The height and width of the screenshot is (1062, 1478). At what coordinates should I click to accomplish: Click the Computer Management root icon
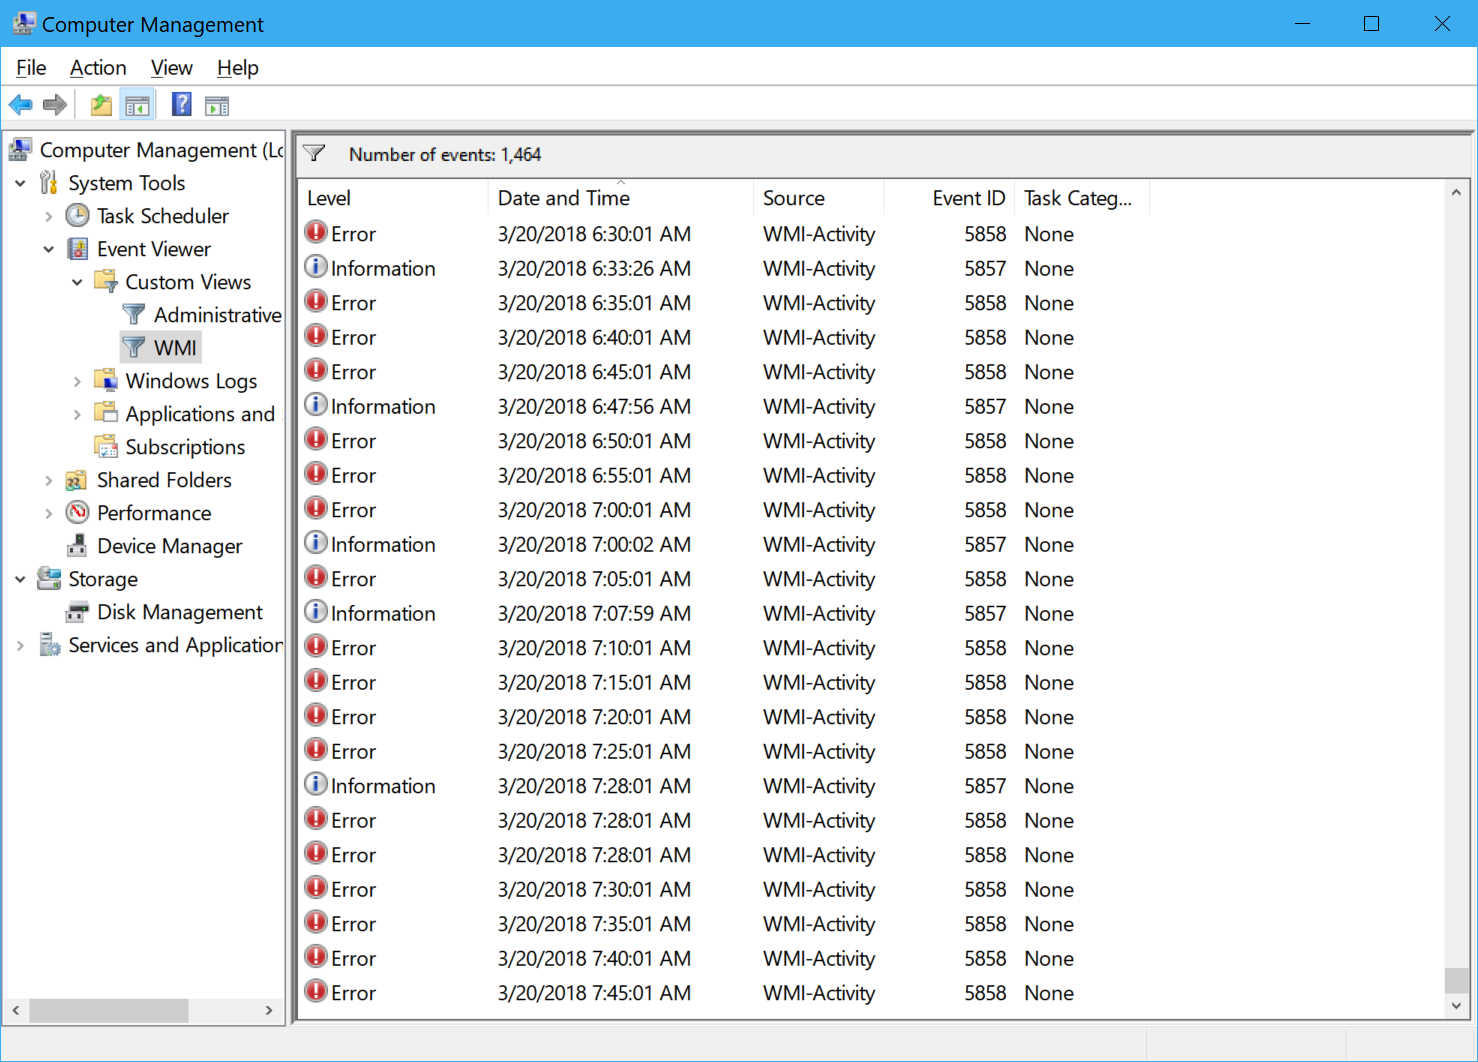pyautogui.click(x=20, y=149)
